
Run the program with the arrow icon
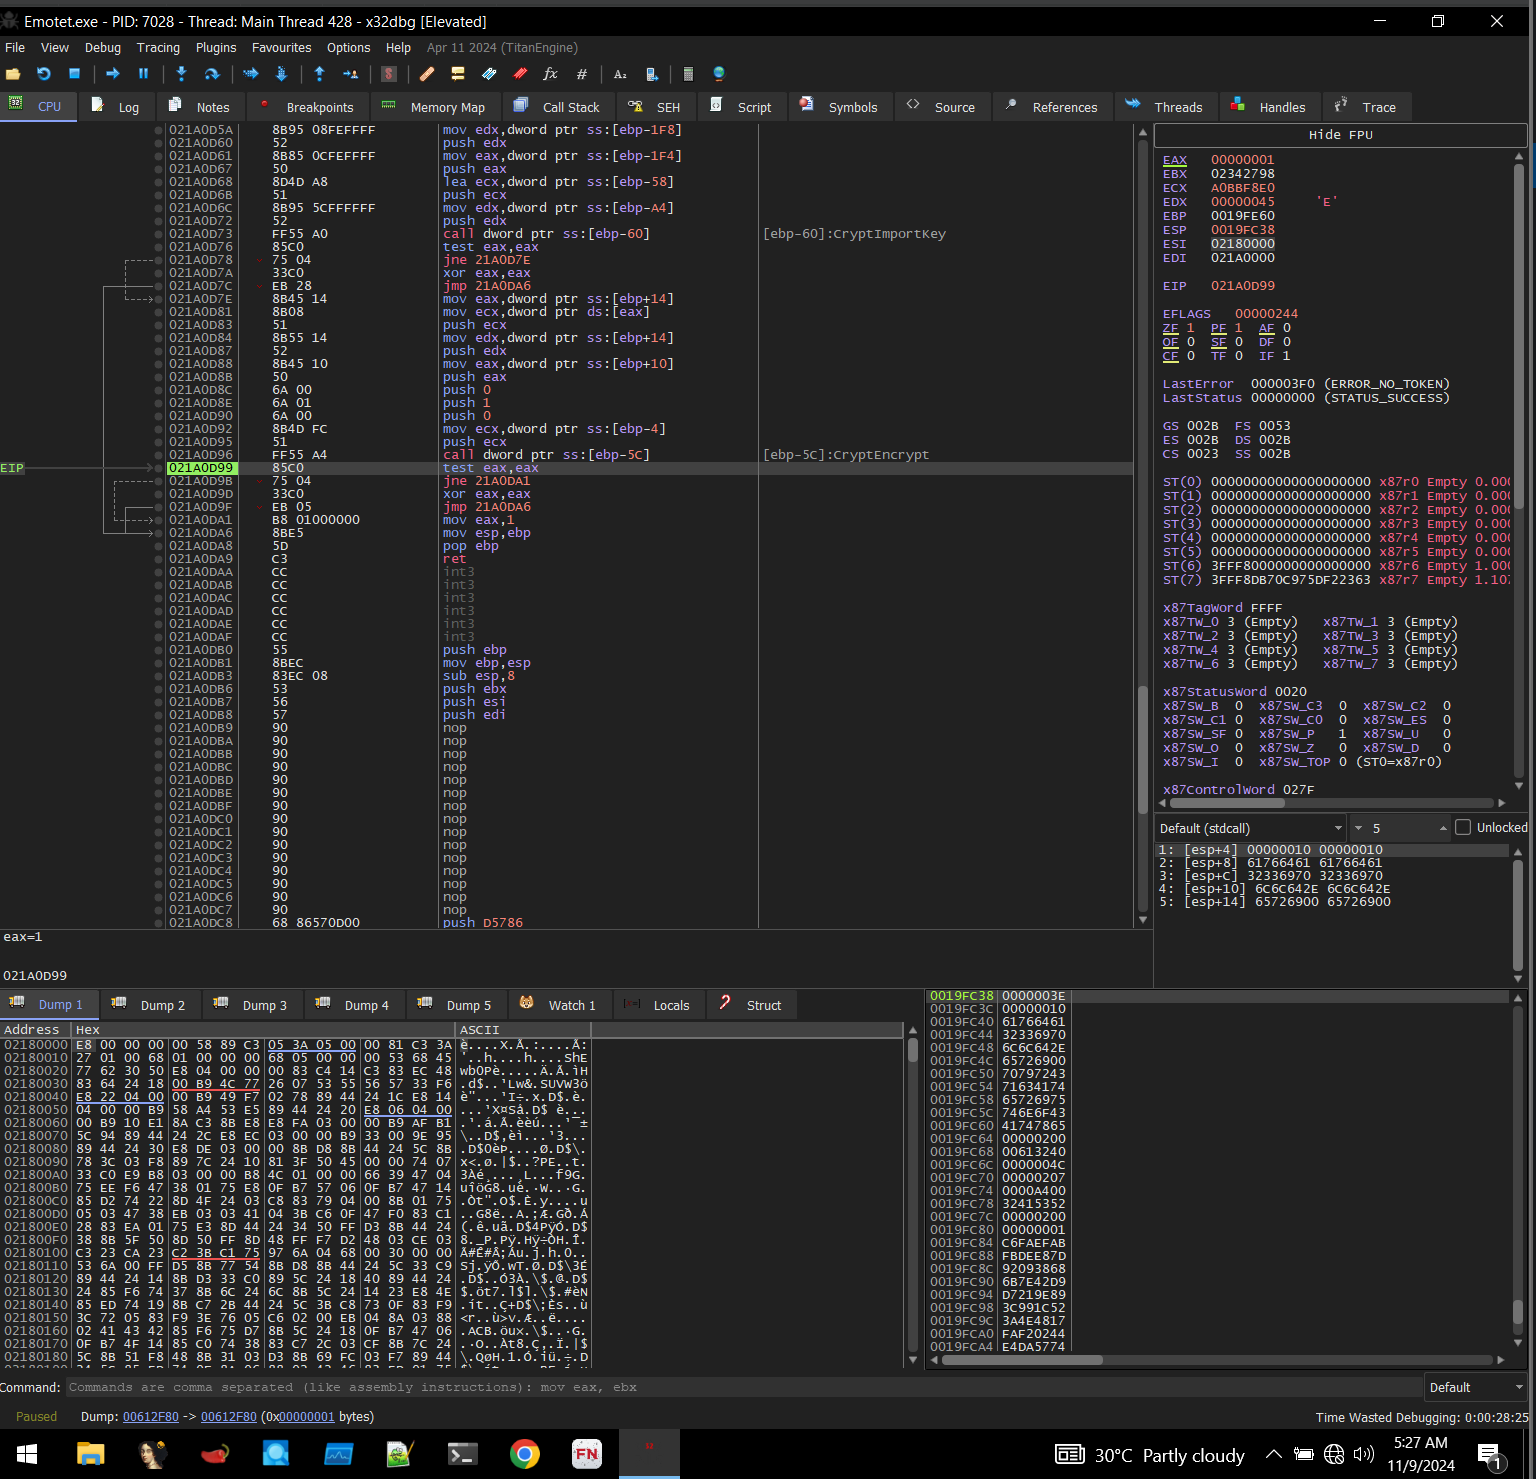[112, 74]
